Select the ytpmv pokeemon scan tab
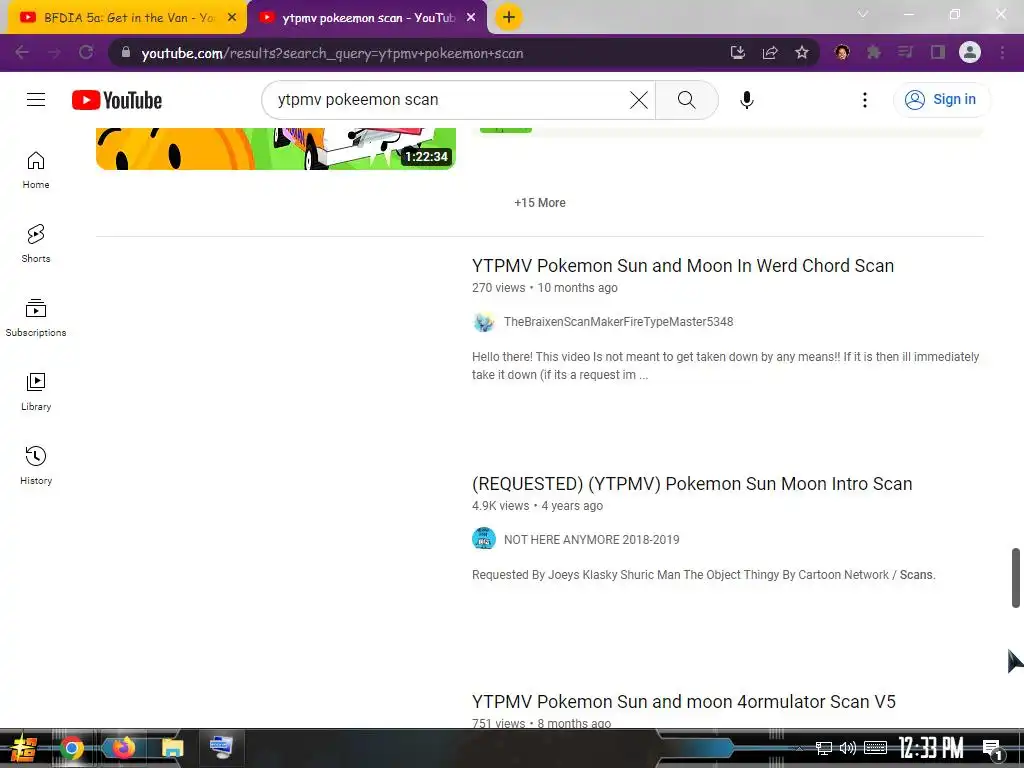1024x768 pixels. click(x=366, y=18)
